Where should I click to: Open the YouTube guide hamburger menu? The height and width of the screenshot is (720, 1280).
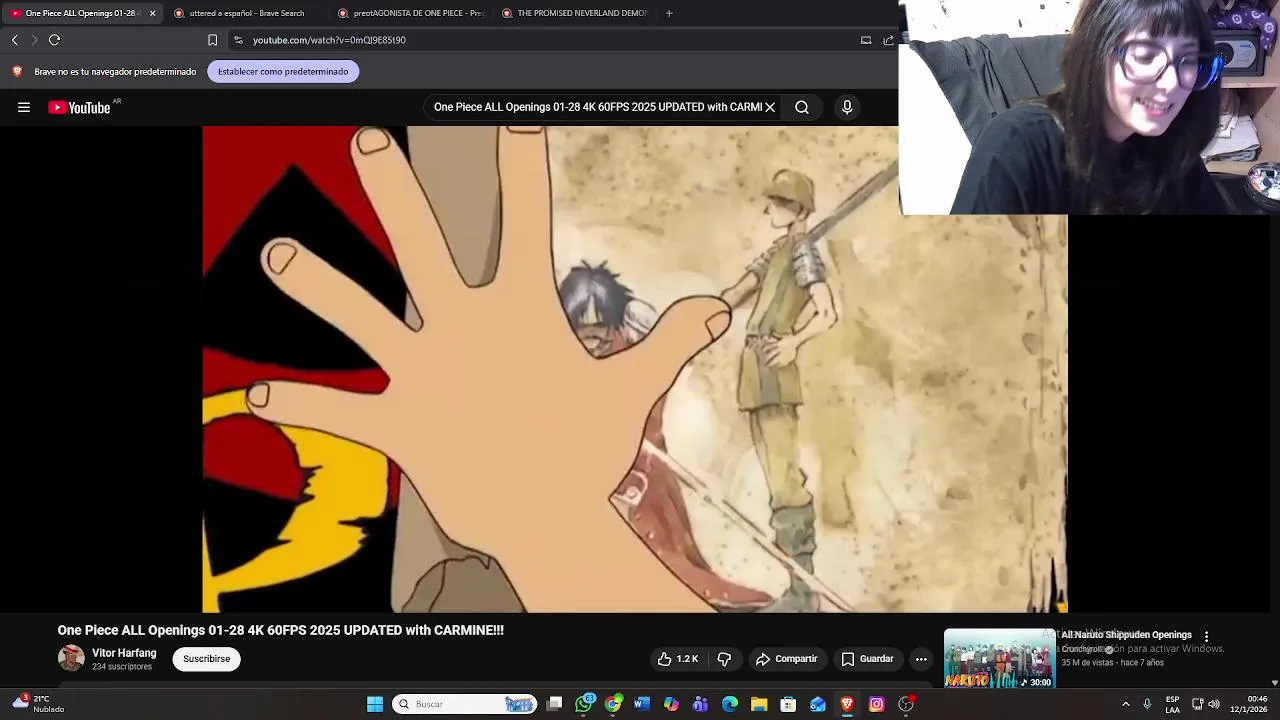[24, 107]
